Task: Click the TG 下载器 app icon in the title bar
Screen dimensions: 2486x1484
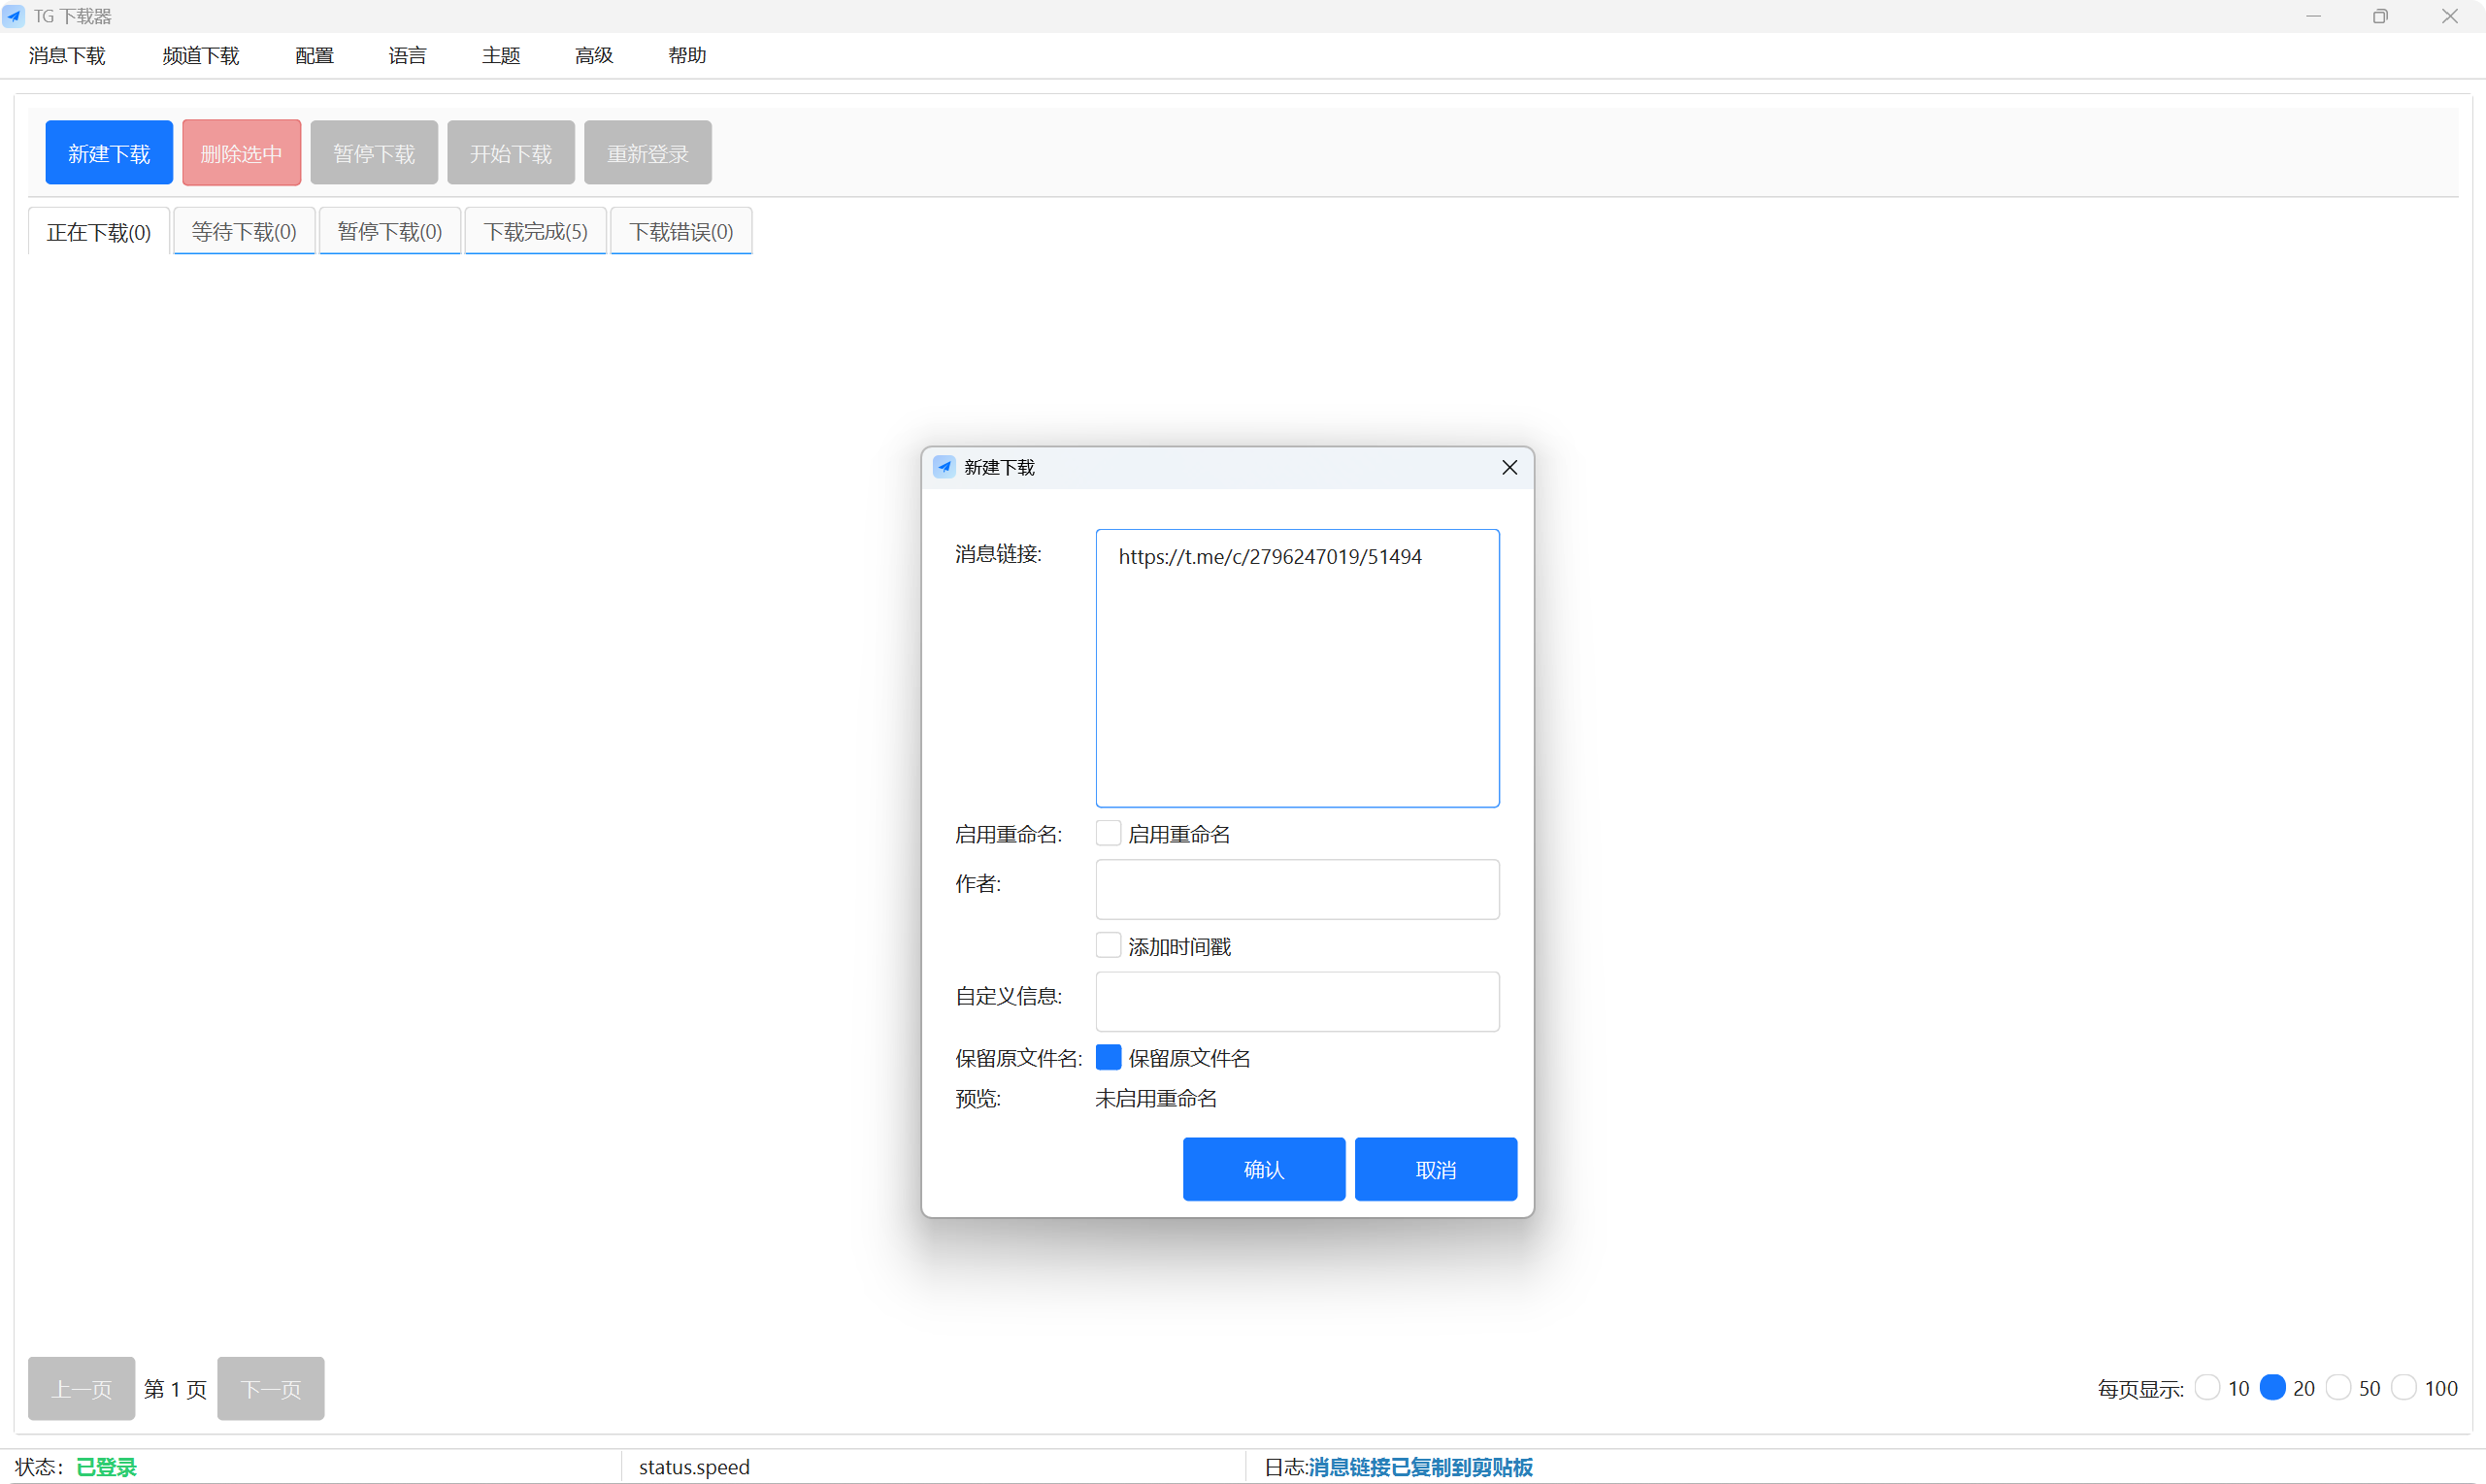Action: click(x=14, y=15)
